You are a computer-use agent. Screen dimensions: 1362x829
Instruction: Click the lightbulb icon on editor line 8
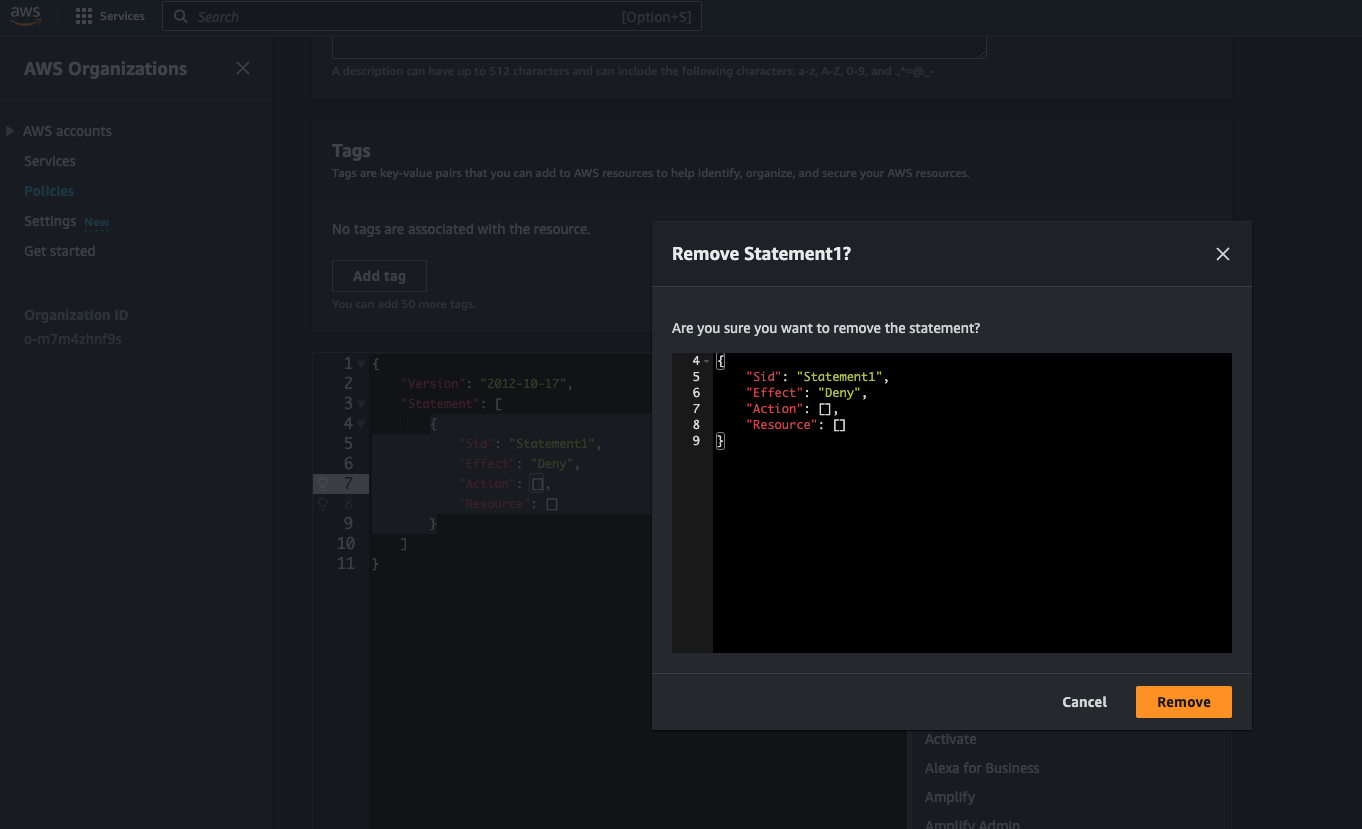click(323, 504)
